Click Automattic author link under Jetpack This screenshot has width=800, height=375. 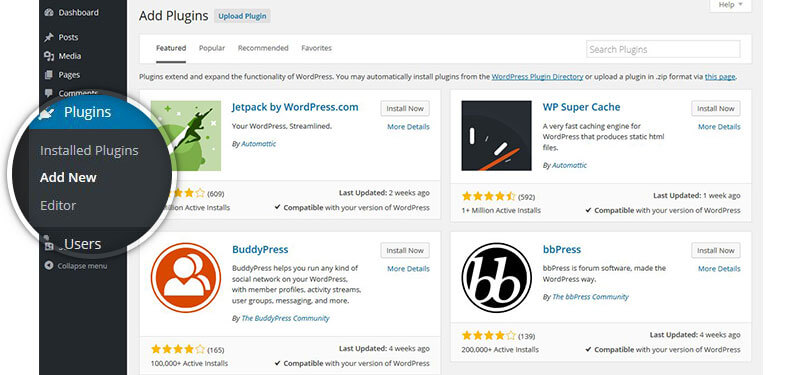[x=258, y=144]
